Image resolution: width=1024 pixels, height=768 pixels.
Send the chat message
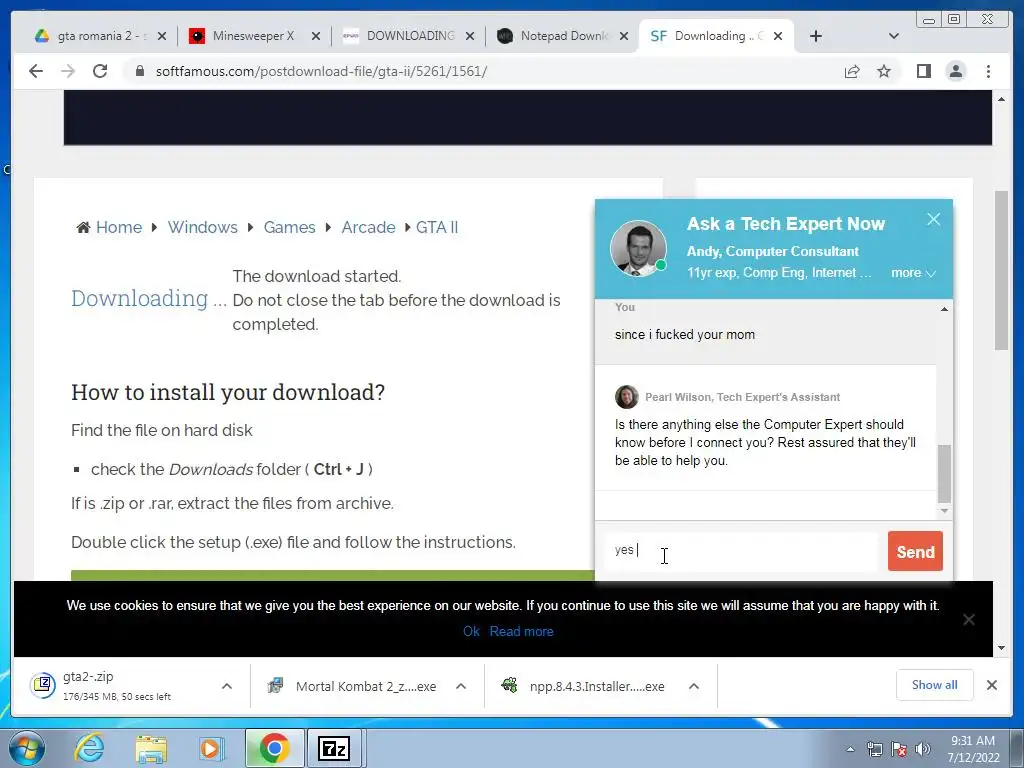click(x=915, y=551)
